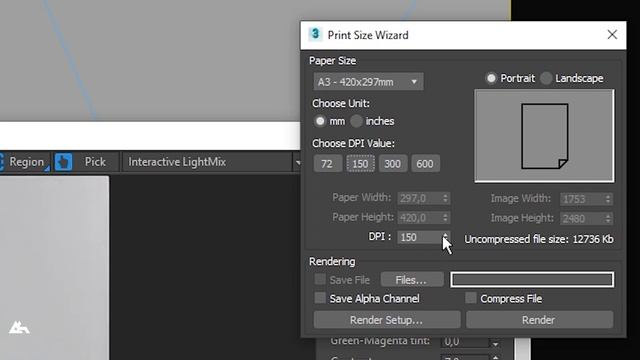640x360 pixels.
Task: Set DPI preset to 600
Action: tap(425, 164)
